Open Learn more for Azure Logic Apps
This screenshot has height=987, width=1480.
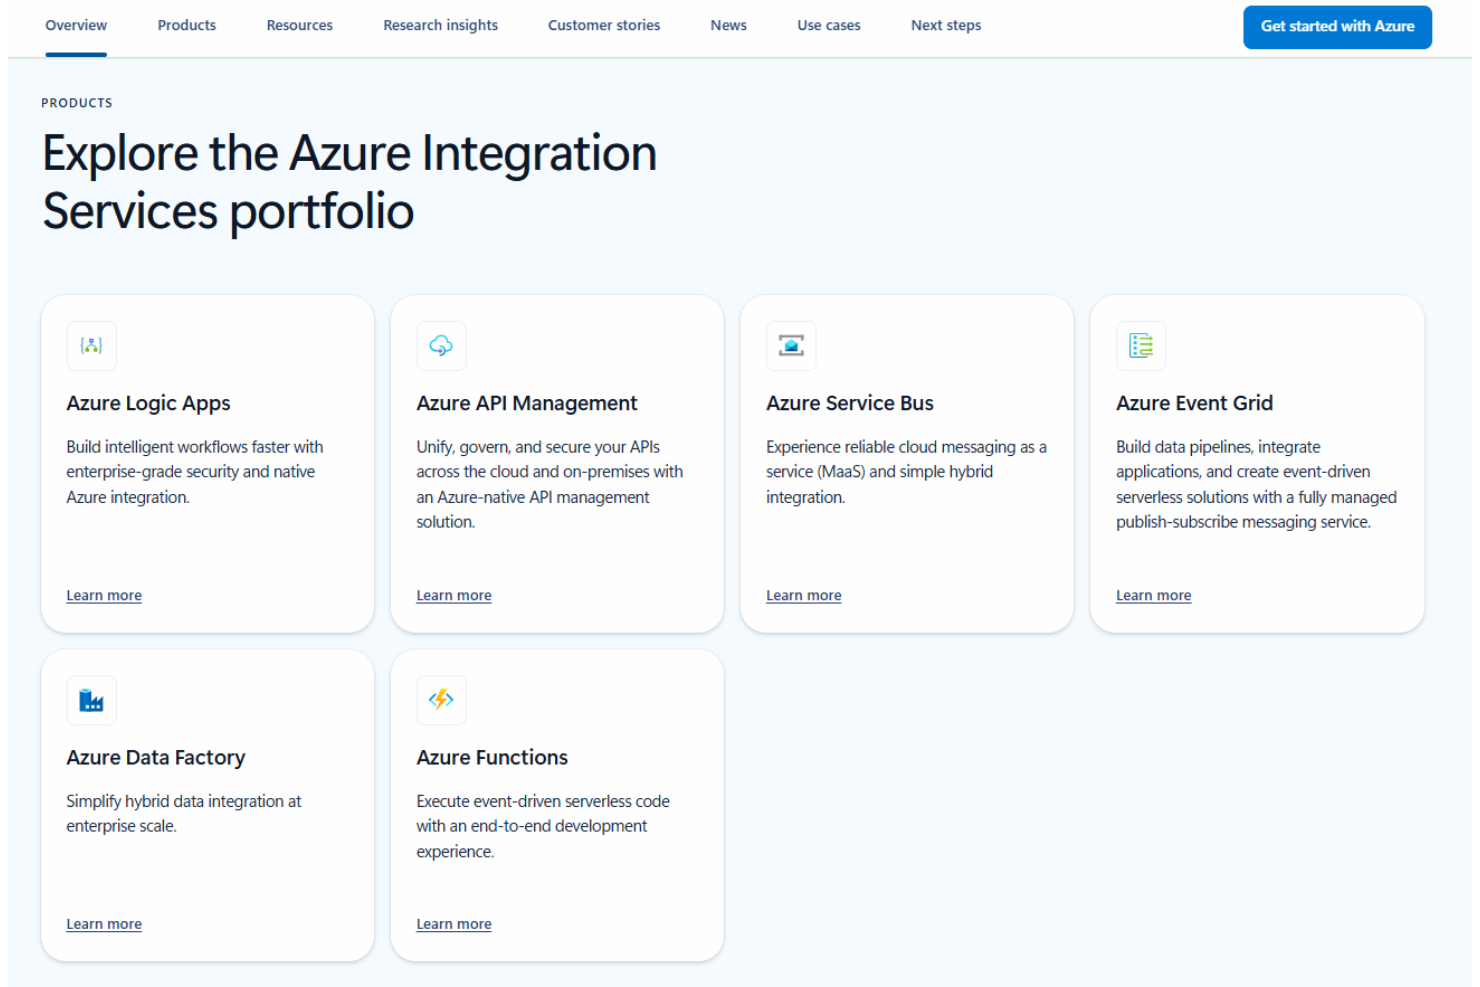point(104,595)
